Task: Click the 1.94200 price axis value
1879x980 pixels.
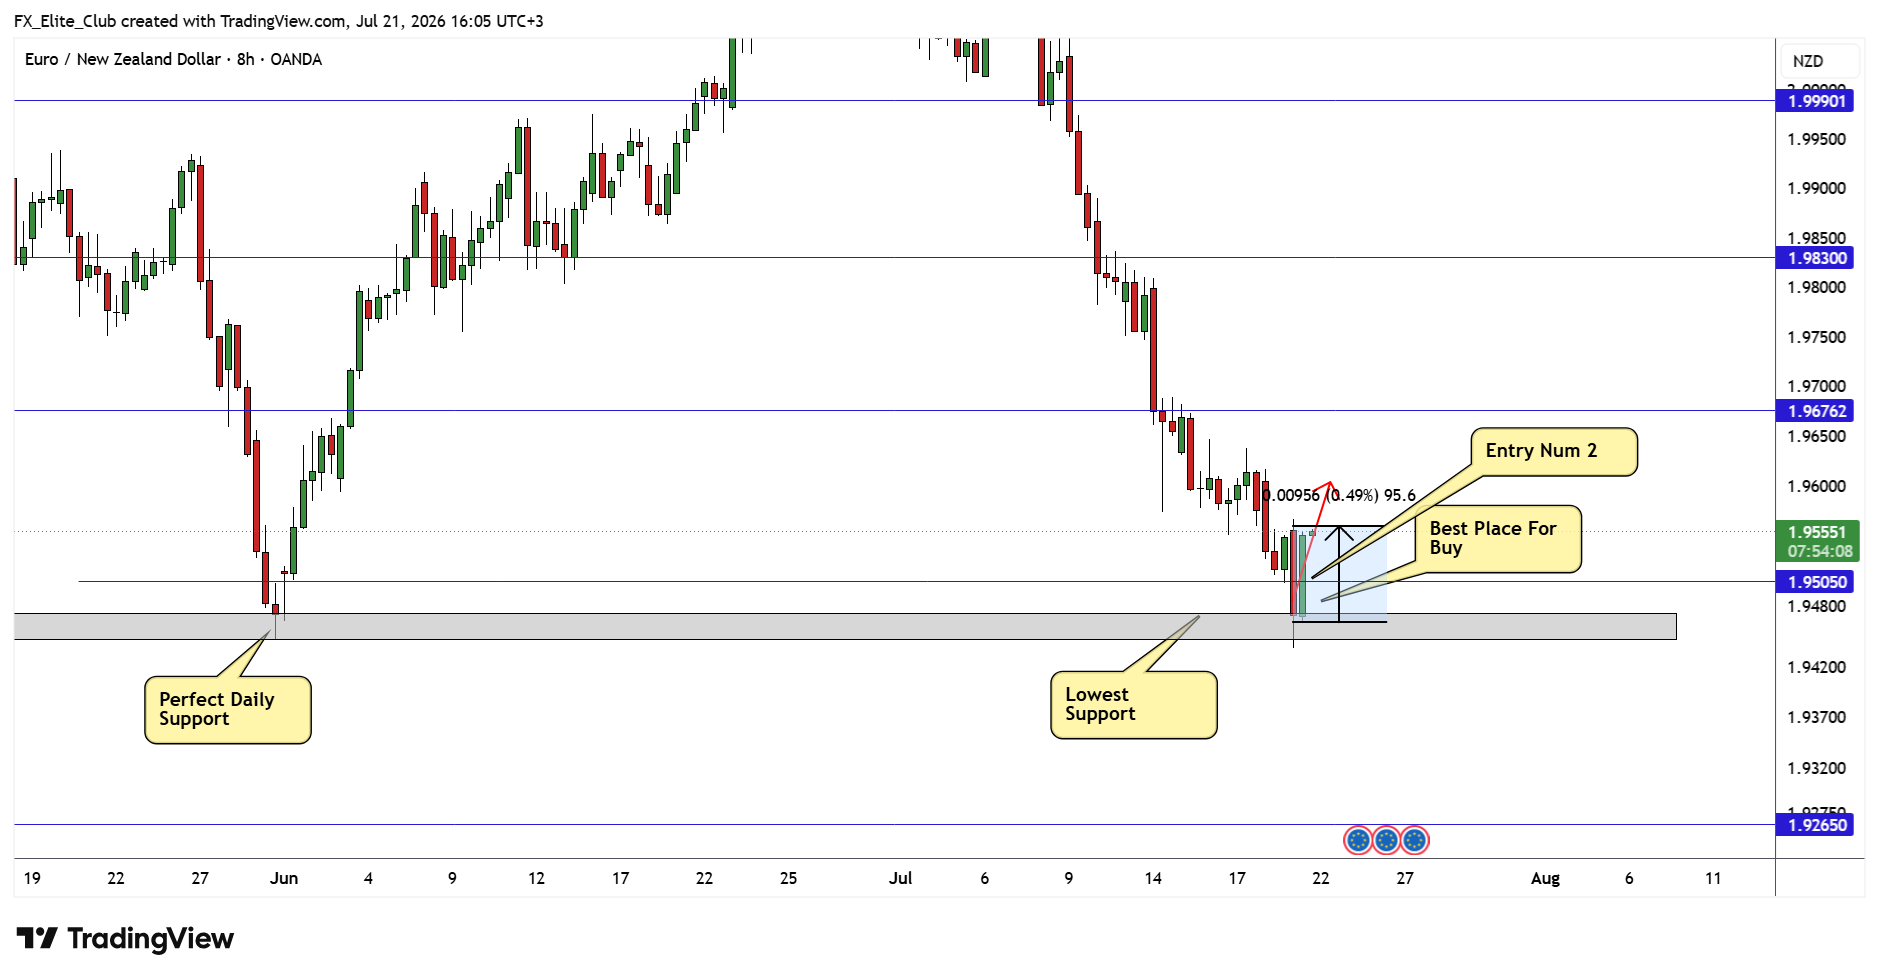Action: click(1816, 667)
